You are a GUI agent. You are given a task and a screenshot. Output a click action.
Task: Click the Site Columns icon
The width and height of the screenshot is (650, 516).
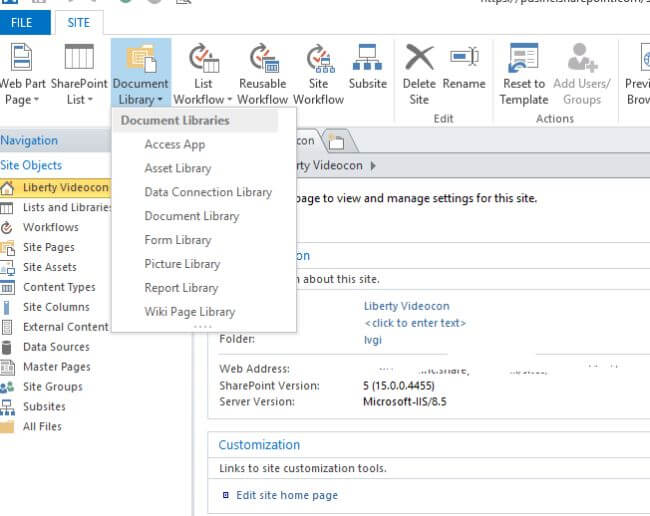click(6, 308)
